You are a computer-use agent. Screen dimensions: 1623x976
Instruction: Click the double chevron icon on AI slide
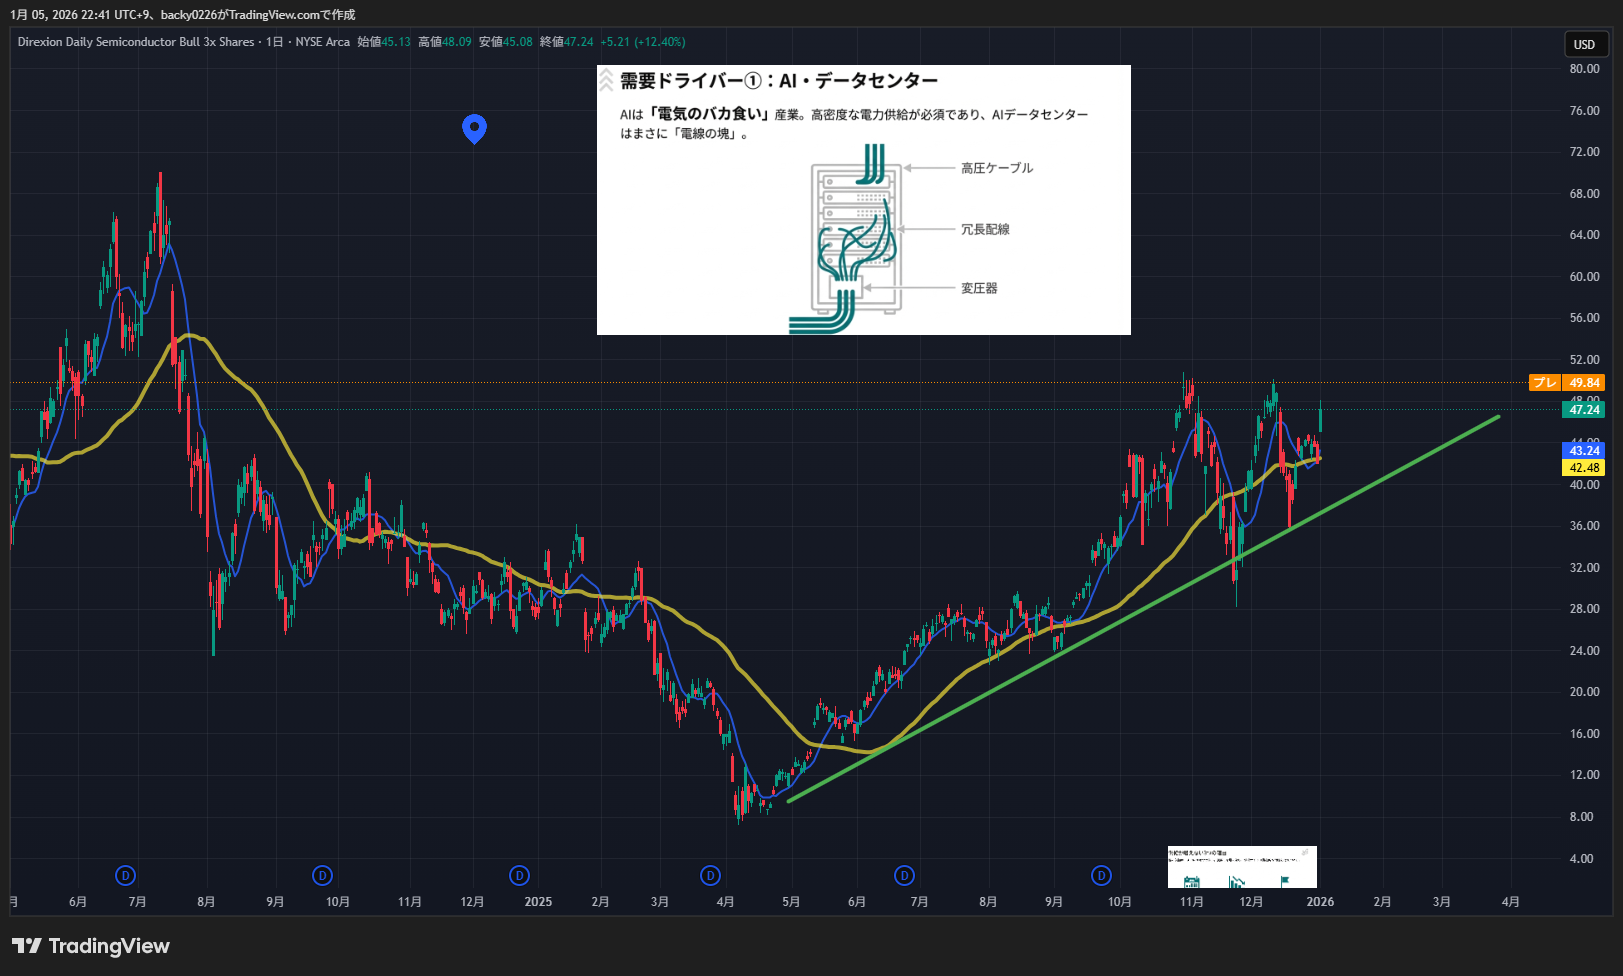(606, 81)
